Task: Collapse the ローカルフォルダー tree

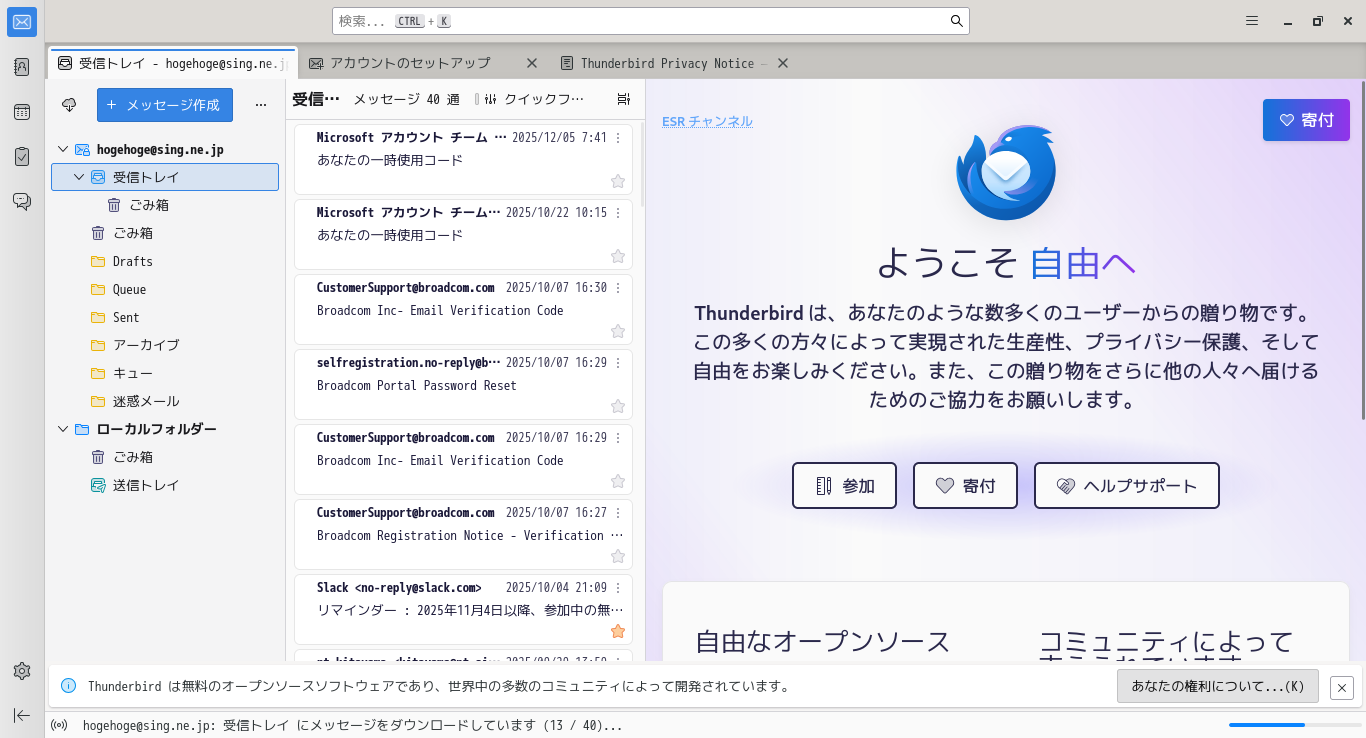Action: (x=63, y=429)
